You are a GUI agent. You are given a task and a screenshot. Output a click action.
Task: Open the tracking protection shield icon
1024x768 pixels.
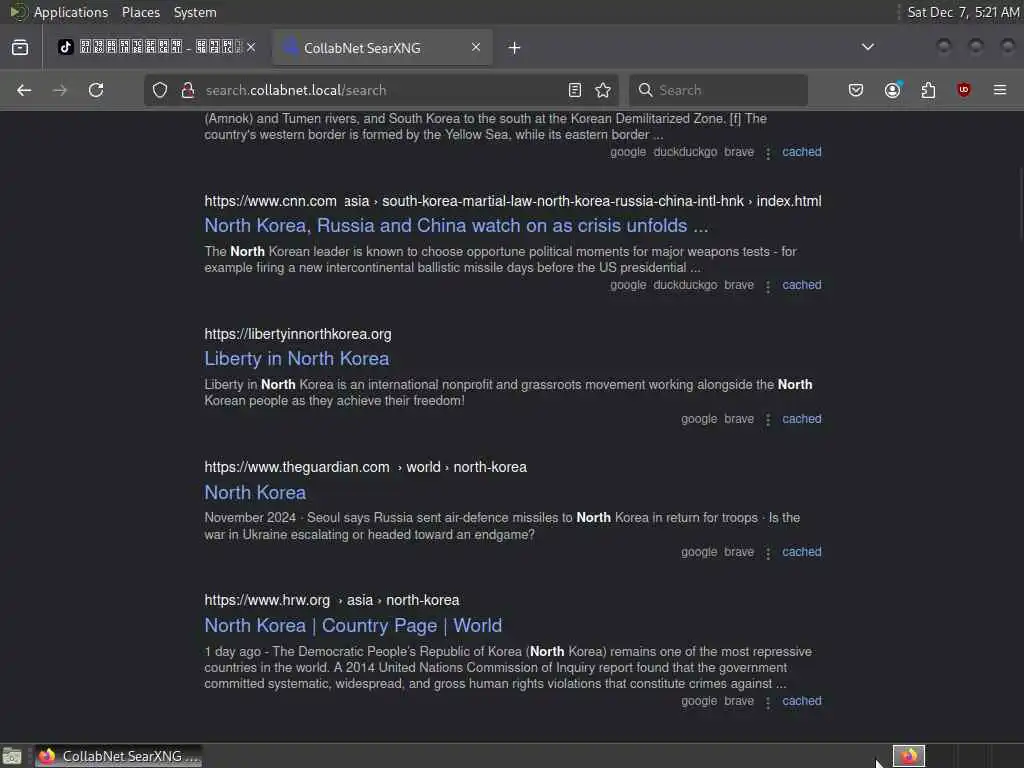tap(160, 90)
